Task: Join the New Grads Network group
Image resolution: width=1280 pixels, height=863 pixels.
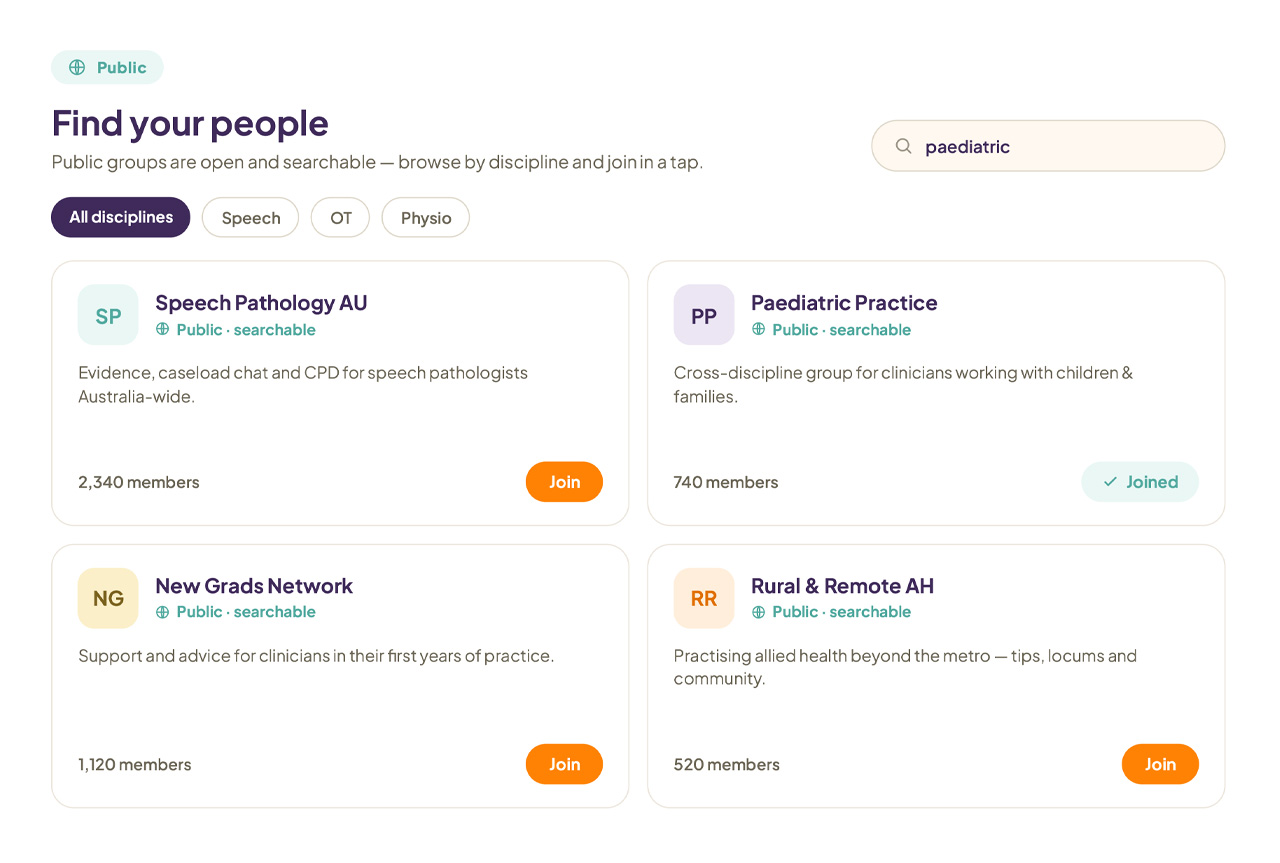Action: 564,764
